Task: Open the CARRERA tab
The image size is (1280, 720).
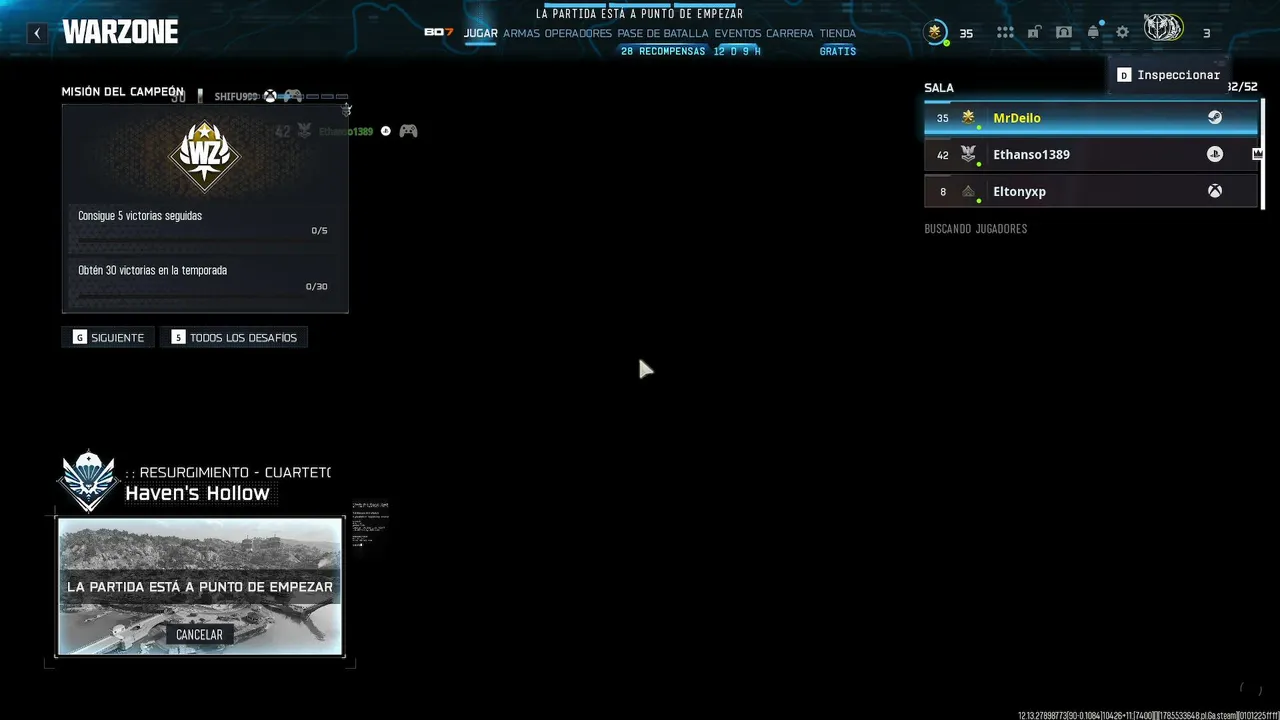Action: (790, 33)
